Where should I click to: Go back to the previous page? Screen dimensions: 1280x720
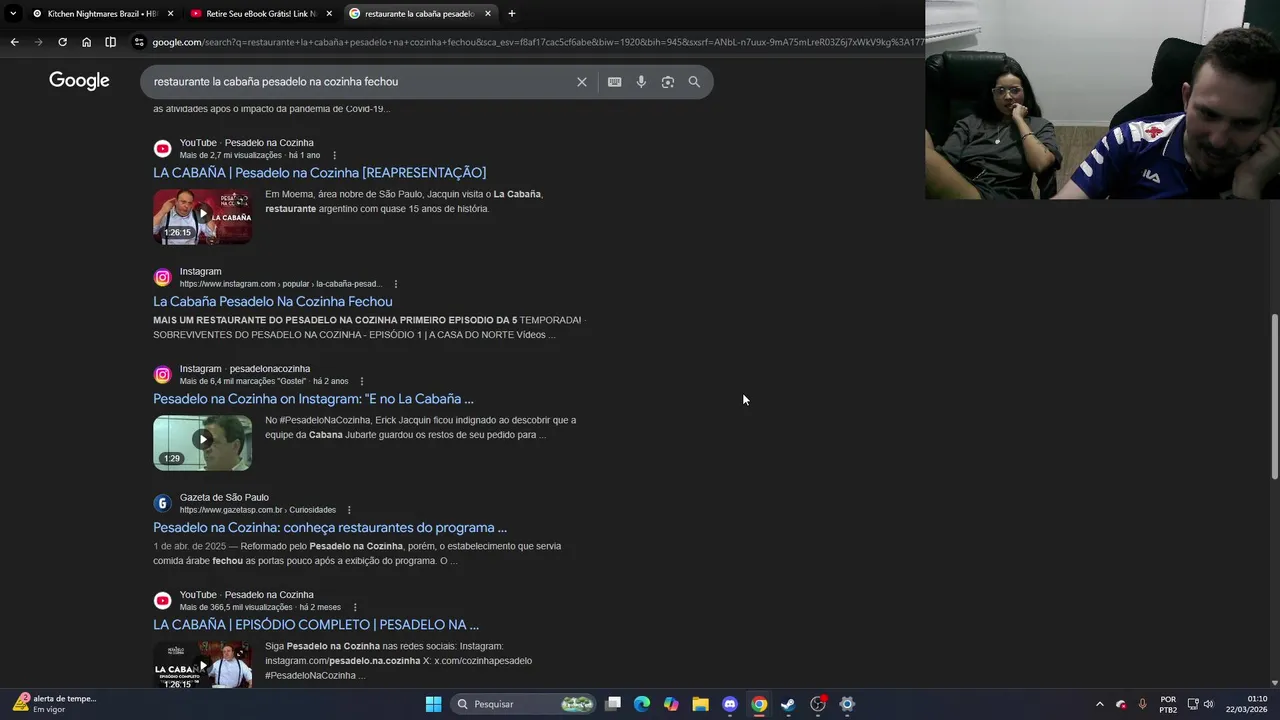coord(14,42)
